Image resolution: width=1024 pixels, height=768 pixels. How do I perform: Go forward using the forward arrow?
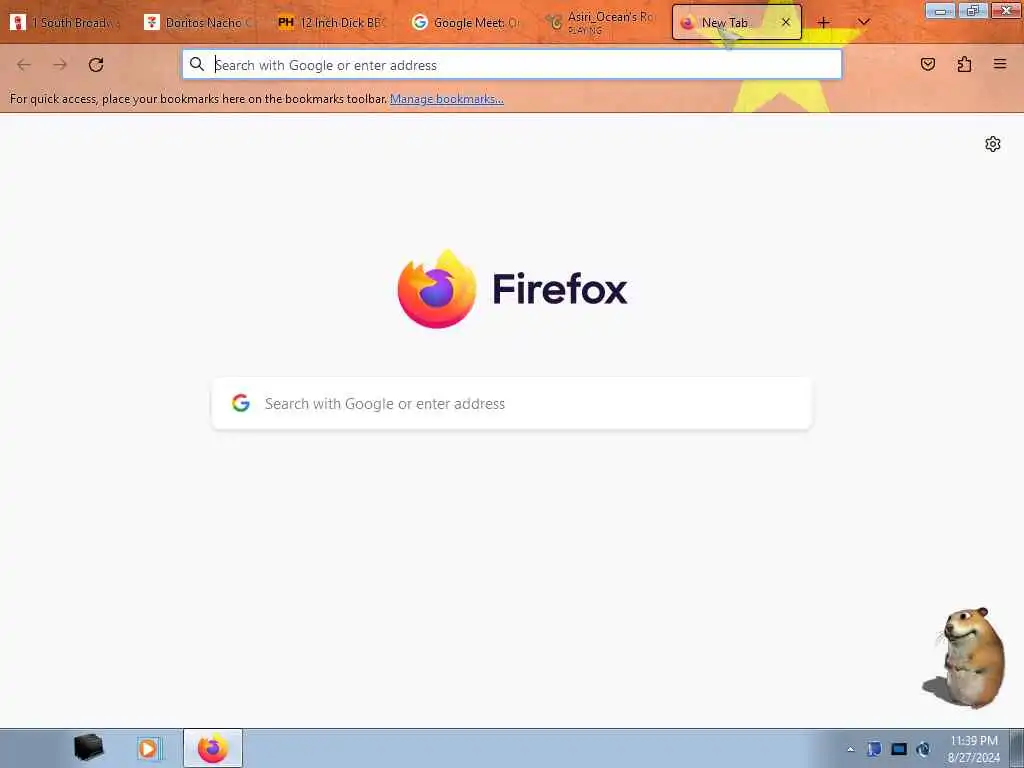tap(60, 65)
